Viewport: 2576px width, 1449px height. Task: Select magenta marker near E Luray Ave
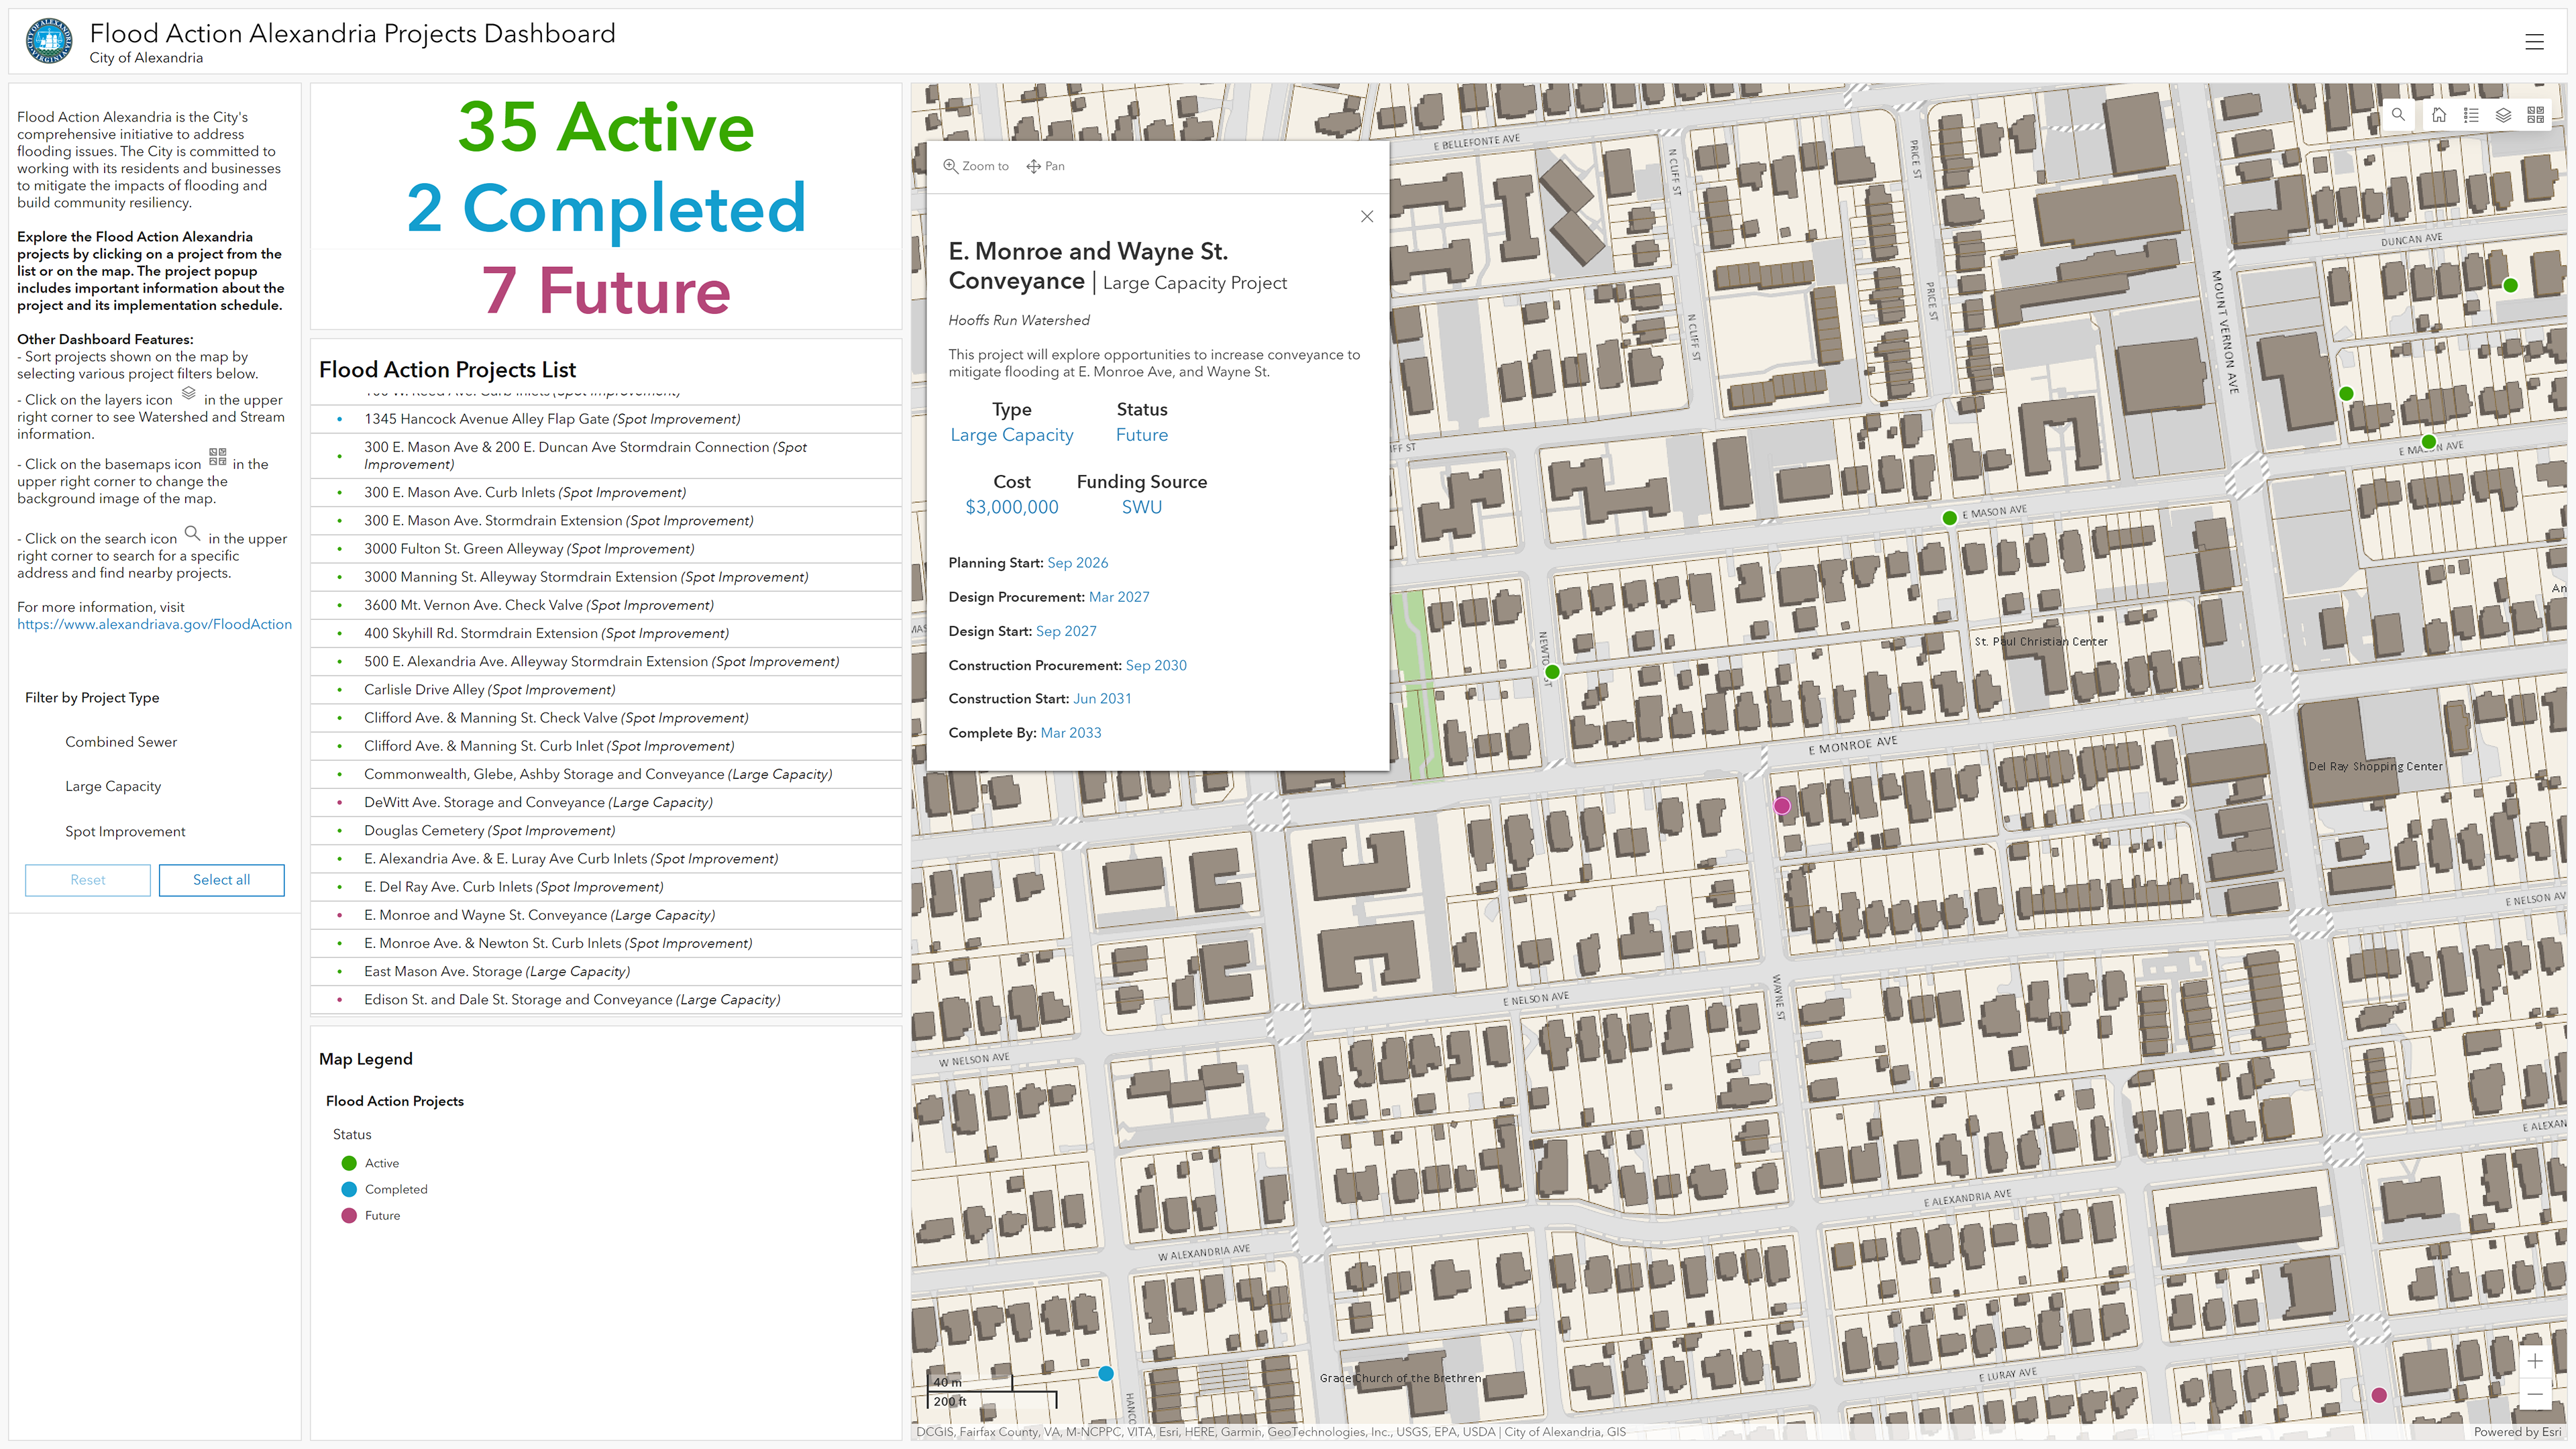[2379, 1394]
